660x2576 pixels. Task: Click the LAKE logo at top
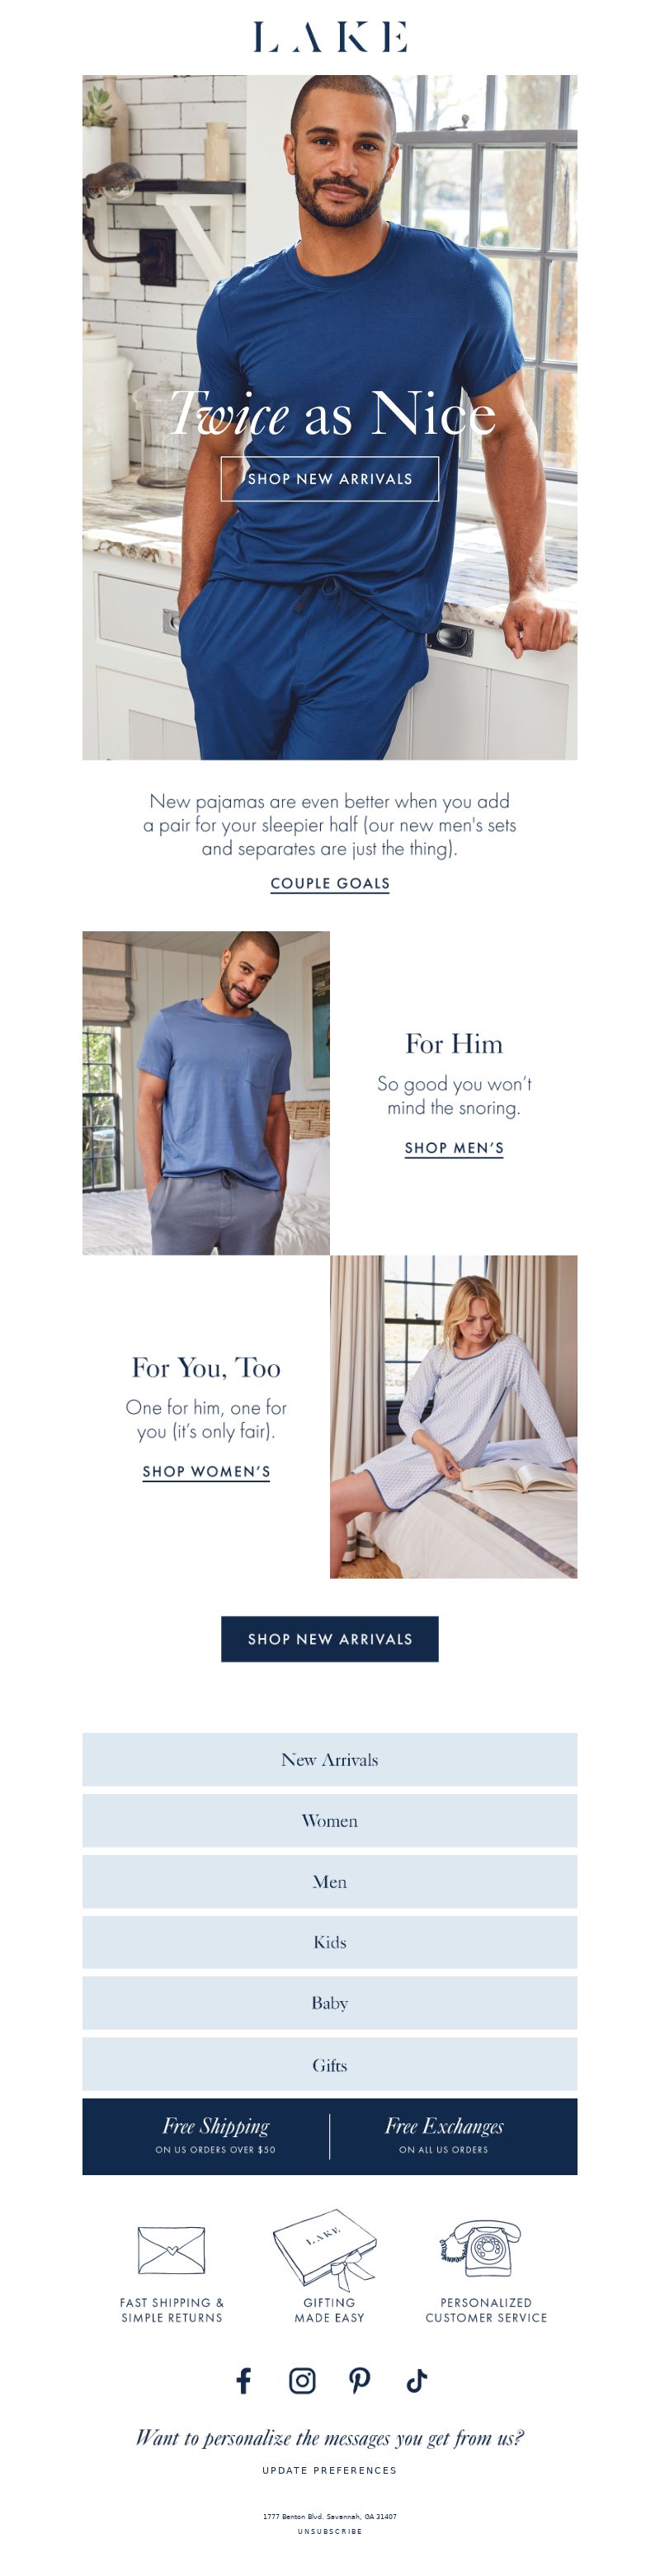coord(330,37)
